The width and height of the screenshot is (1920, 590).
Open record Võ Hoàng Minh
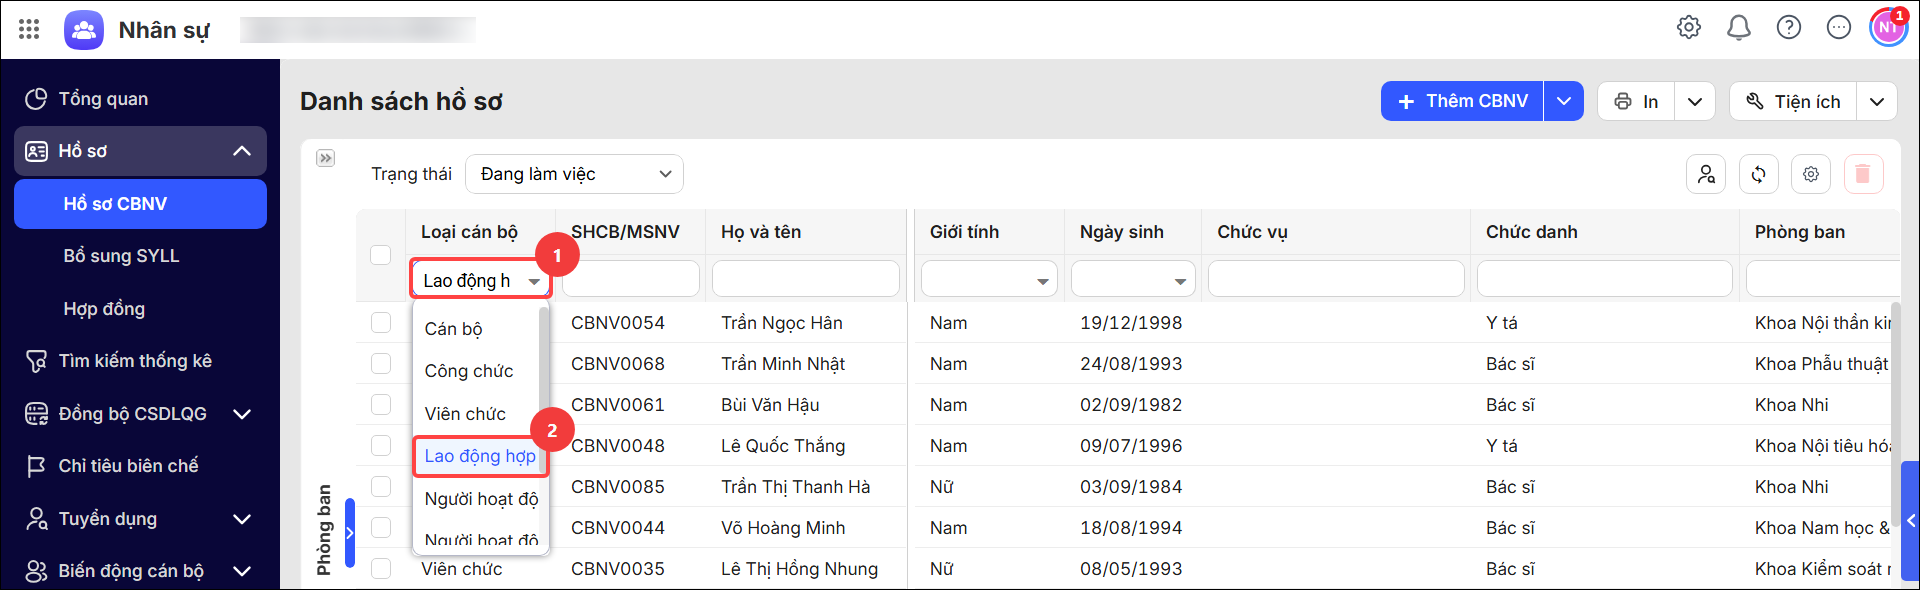coord(783,528)
